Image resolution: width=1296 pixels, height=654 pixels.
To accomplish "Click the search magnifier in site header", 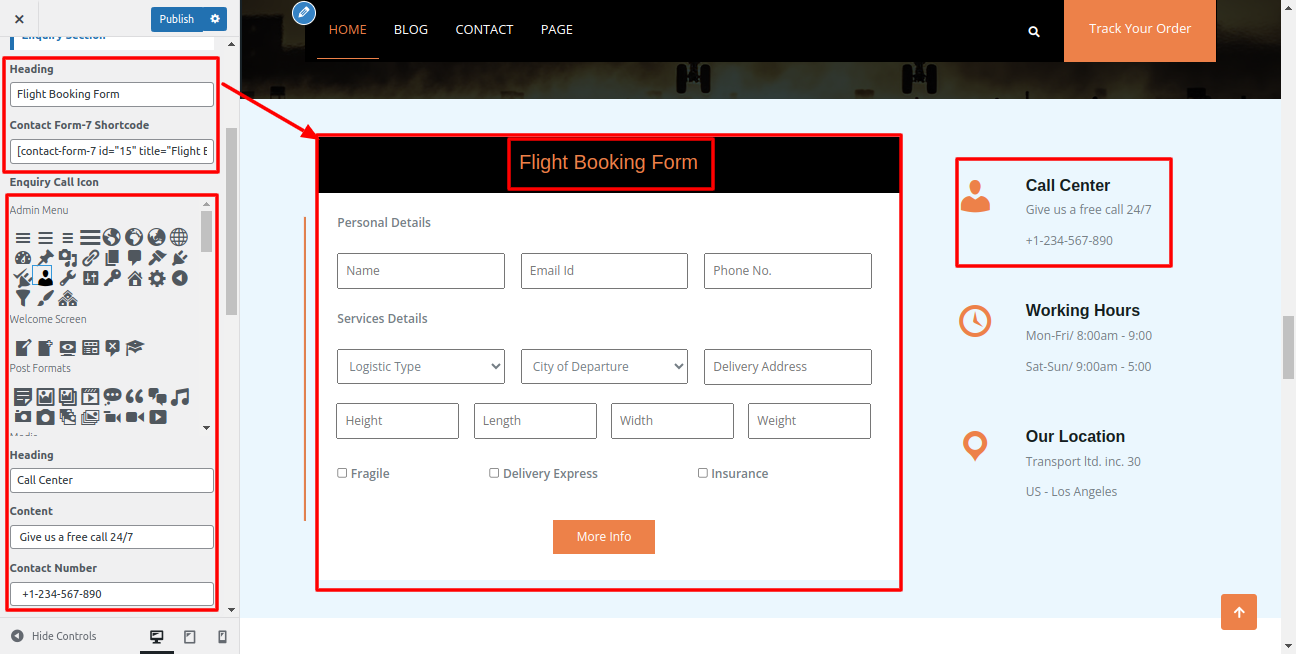I will 1034,31.
